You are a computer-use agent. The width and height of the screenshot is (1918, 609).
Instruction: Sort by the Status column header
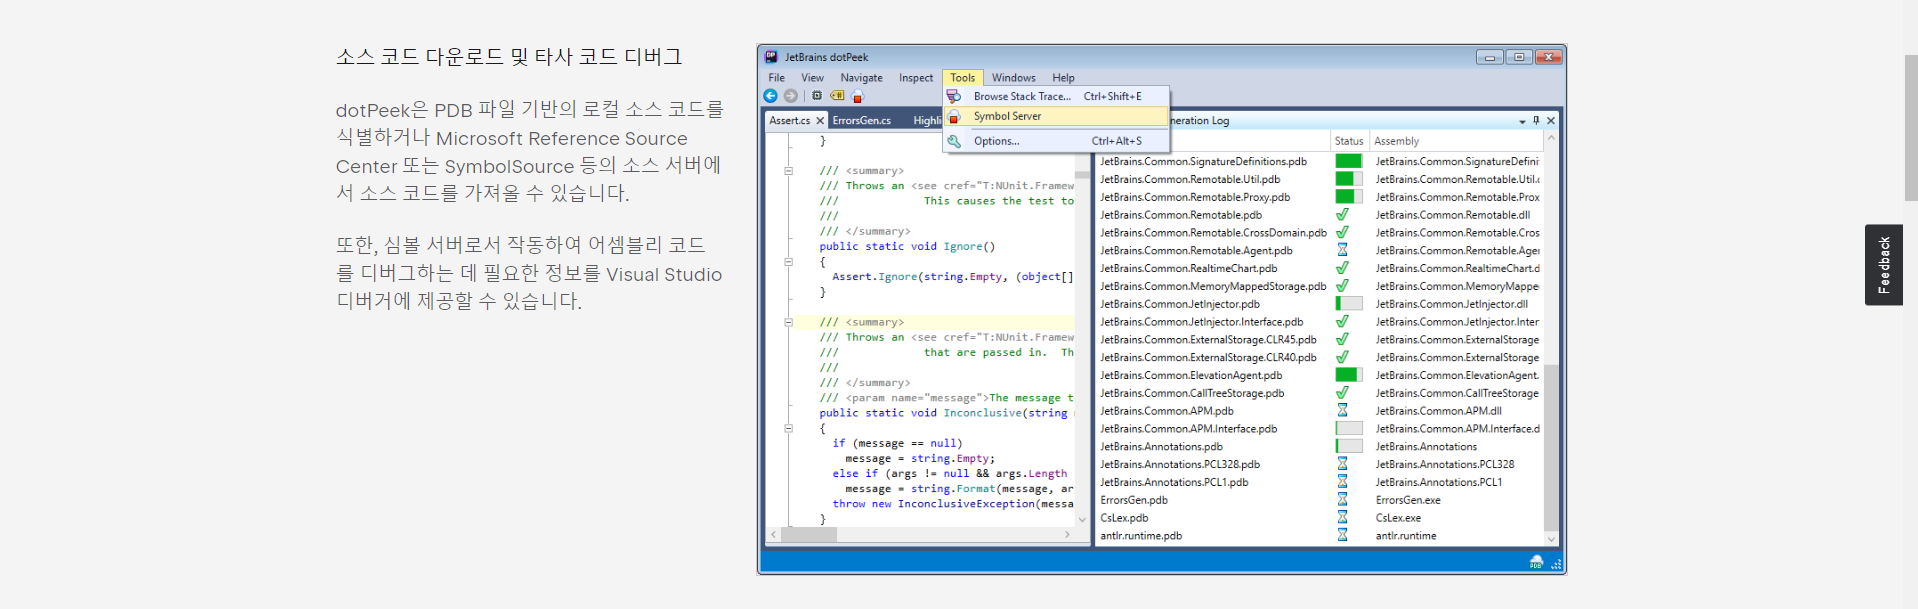point(1349,141)
